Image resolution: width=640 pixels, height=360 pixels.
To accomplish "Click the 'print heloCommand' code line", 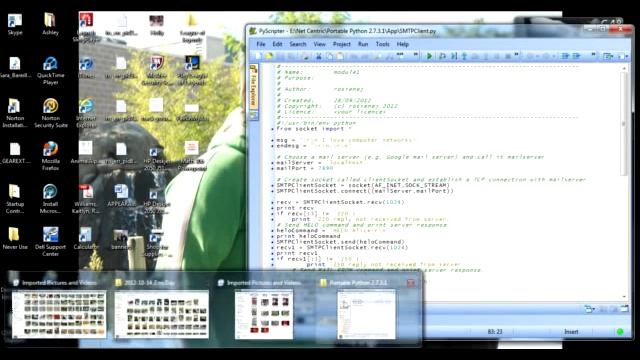I will tap(308, 236).
